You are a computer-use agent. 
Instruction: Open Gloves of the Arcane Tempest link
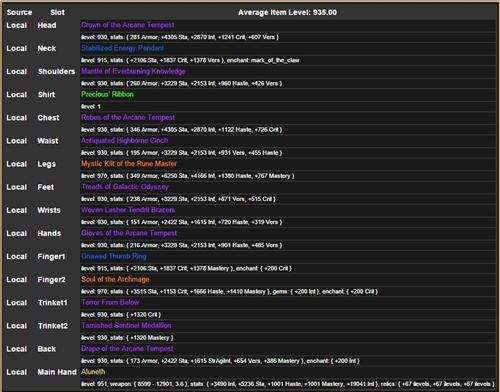tap(129, 233)
